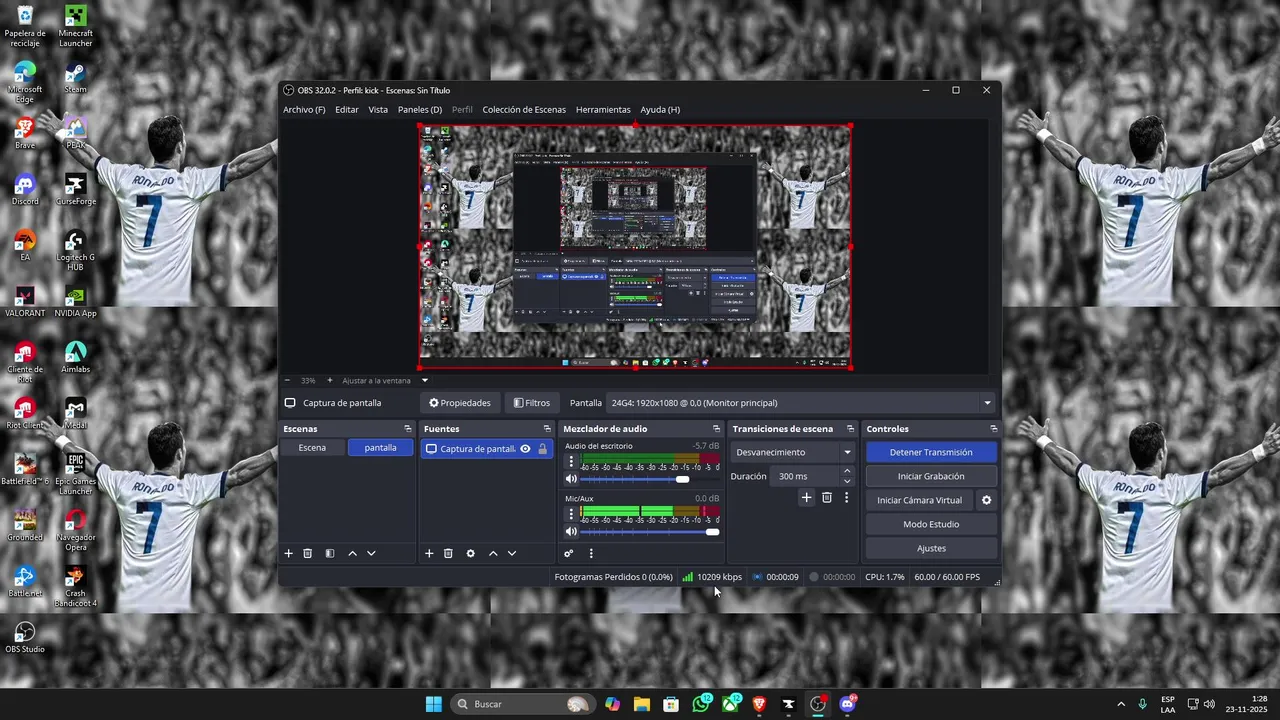This screenshot has height=720, width=1280.
Task: Open Filtros for the selected source
Action: pos(532,403)
